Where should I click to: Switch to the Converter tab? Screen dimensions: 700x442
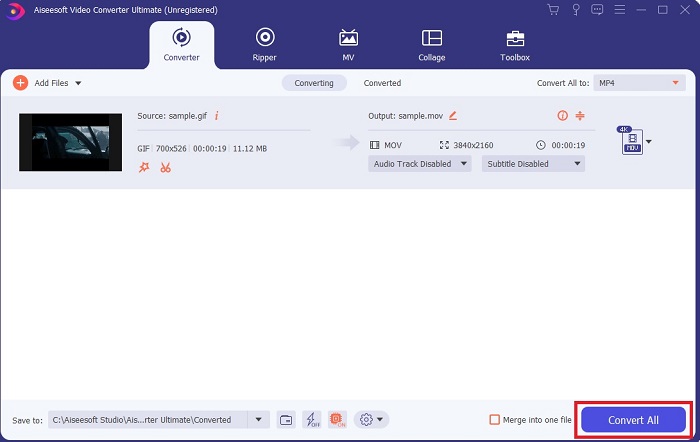tap(181, 45)
